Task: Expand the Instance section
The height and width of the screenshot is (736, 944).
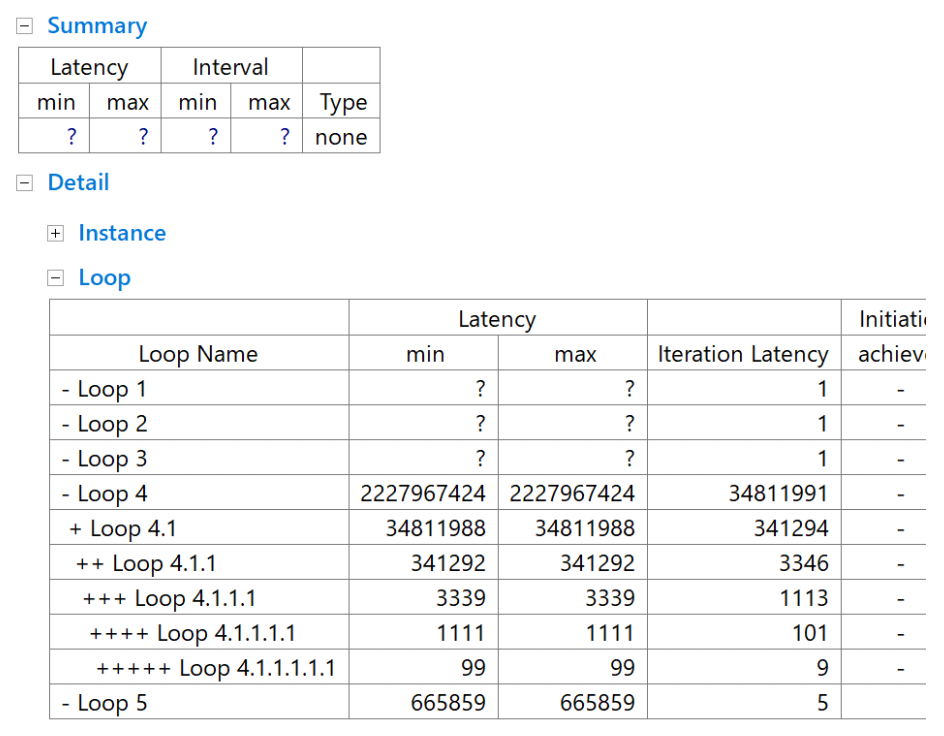Action: click(x=55, y=233)
